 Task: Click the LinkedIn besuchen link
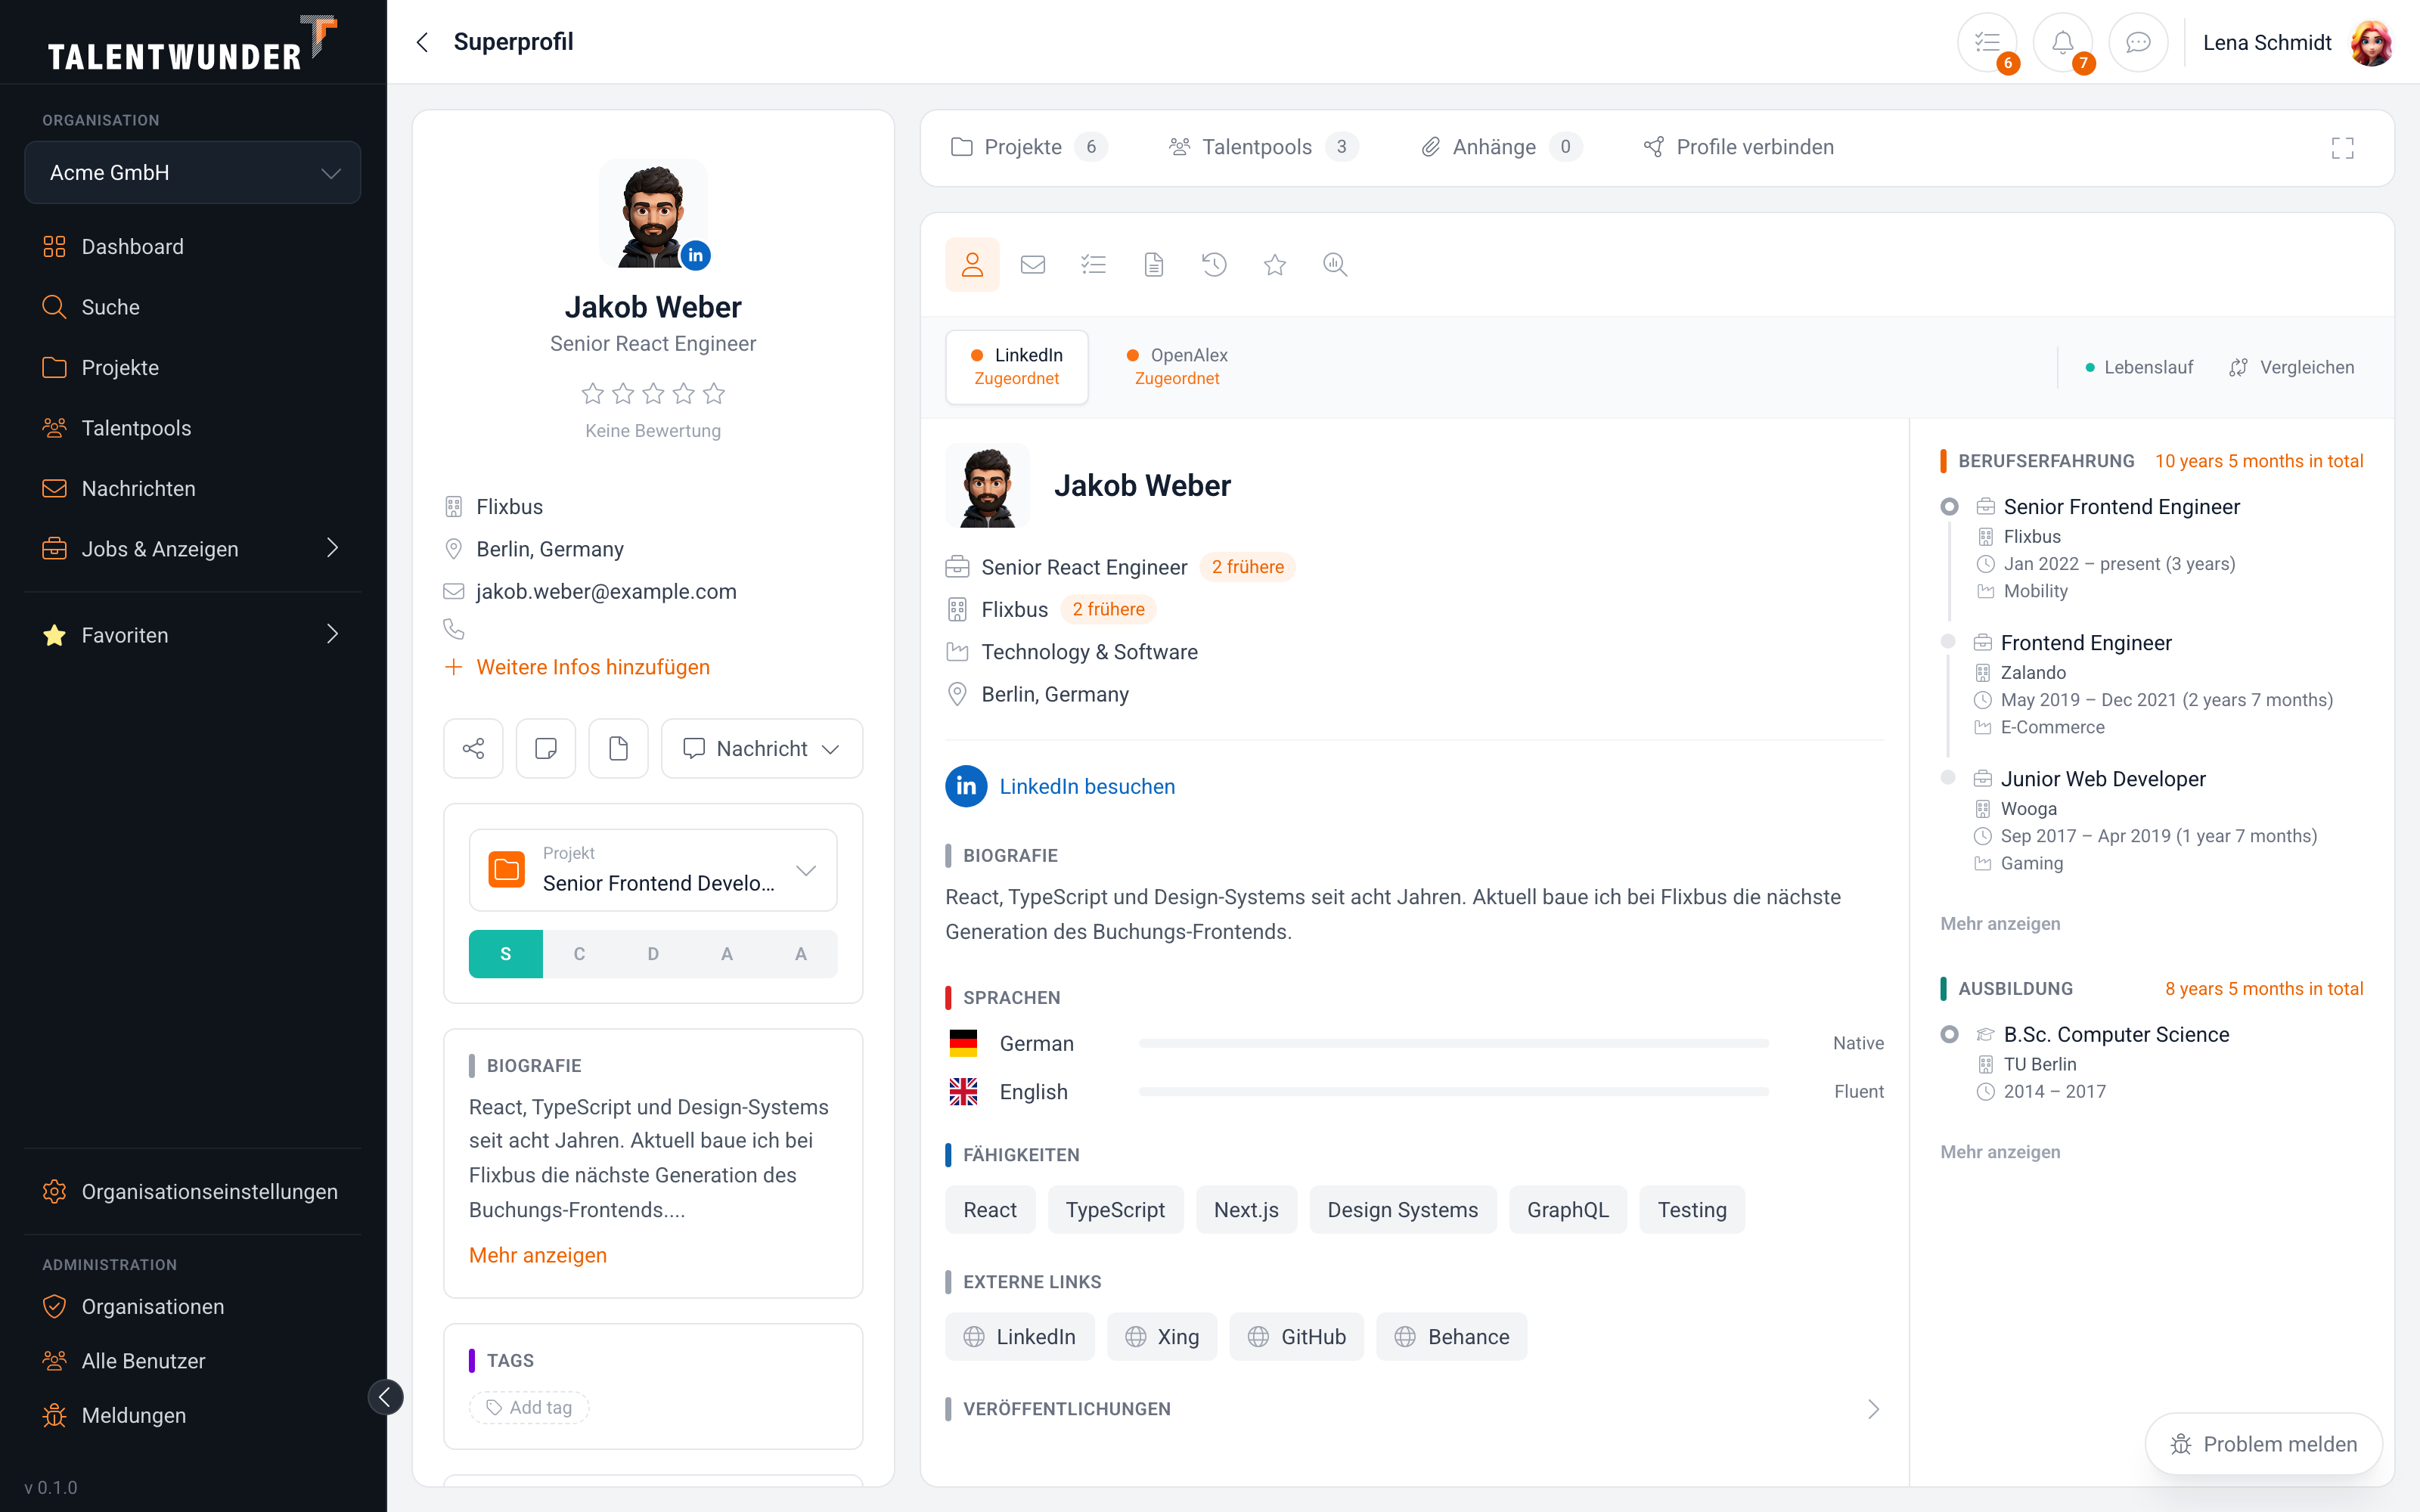[1087, 786]
